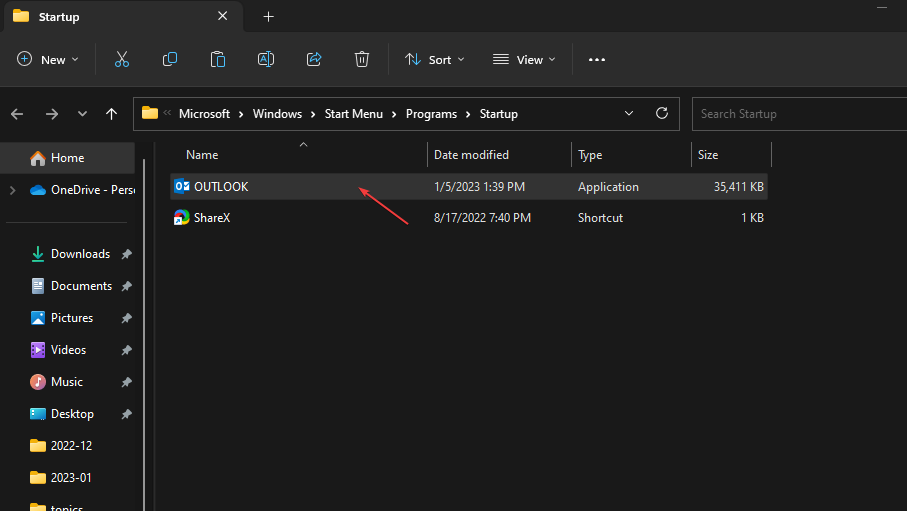Viewport: 907px width, 511px height.
Task: Expand chevron after Start Menu in breadcrumb
Action: [394, 115]
